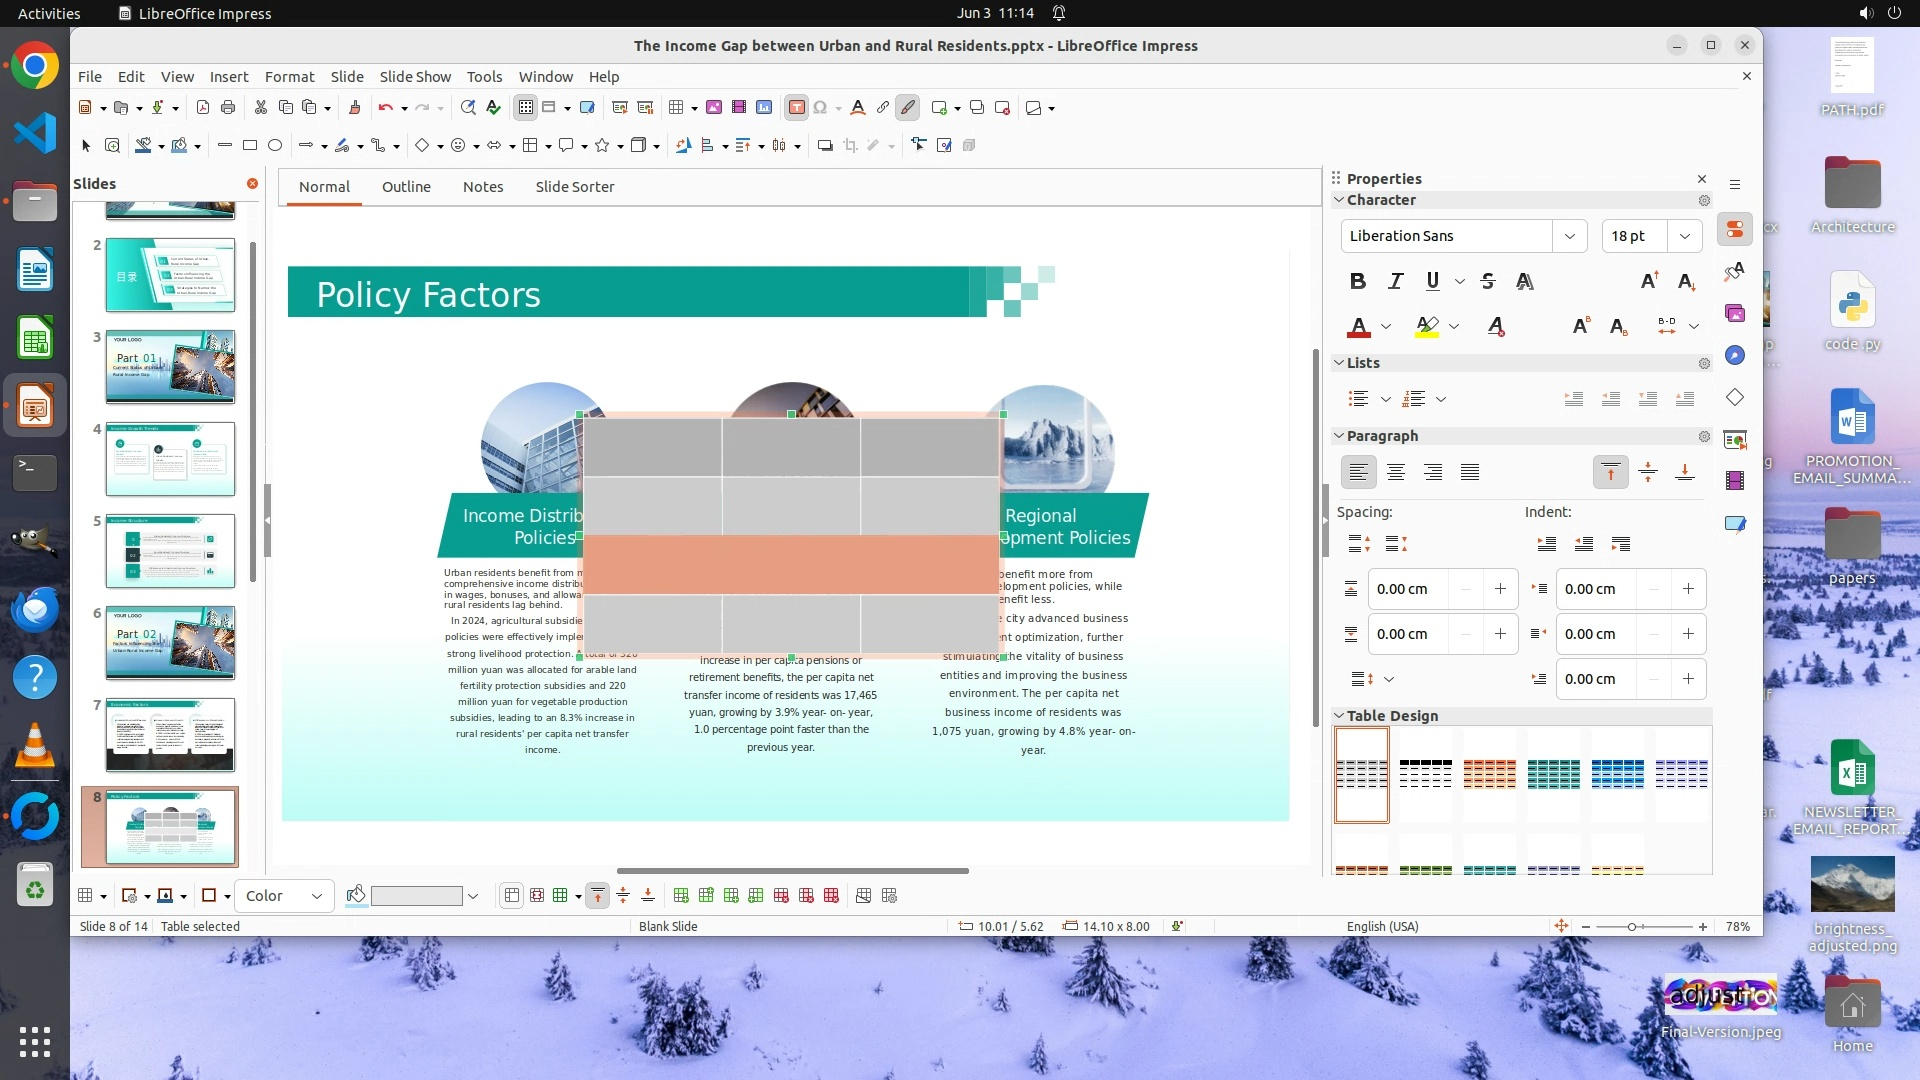Image resolution: width=1920 pixels, height=1080 pixels.
Task: Collapse the Table Design section
Action: point(1339,716)
